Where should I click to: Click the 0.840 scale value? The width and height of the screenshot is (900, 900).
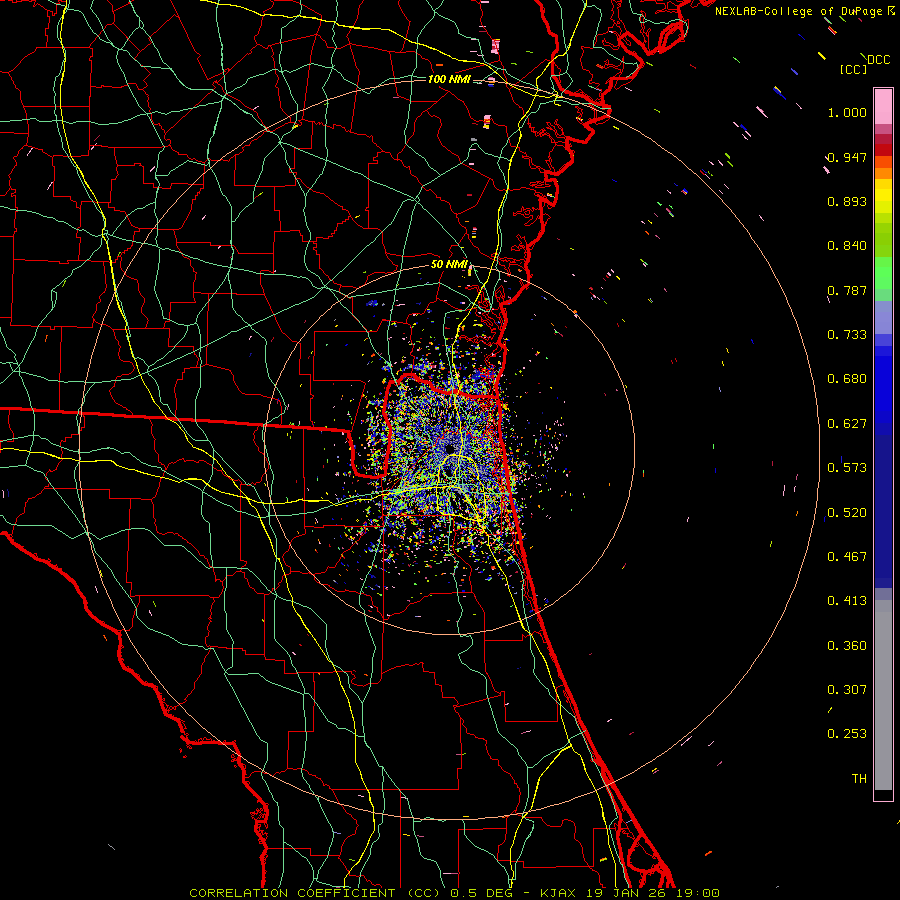click(847, 246)
